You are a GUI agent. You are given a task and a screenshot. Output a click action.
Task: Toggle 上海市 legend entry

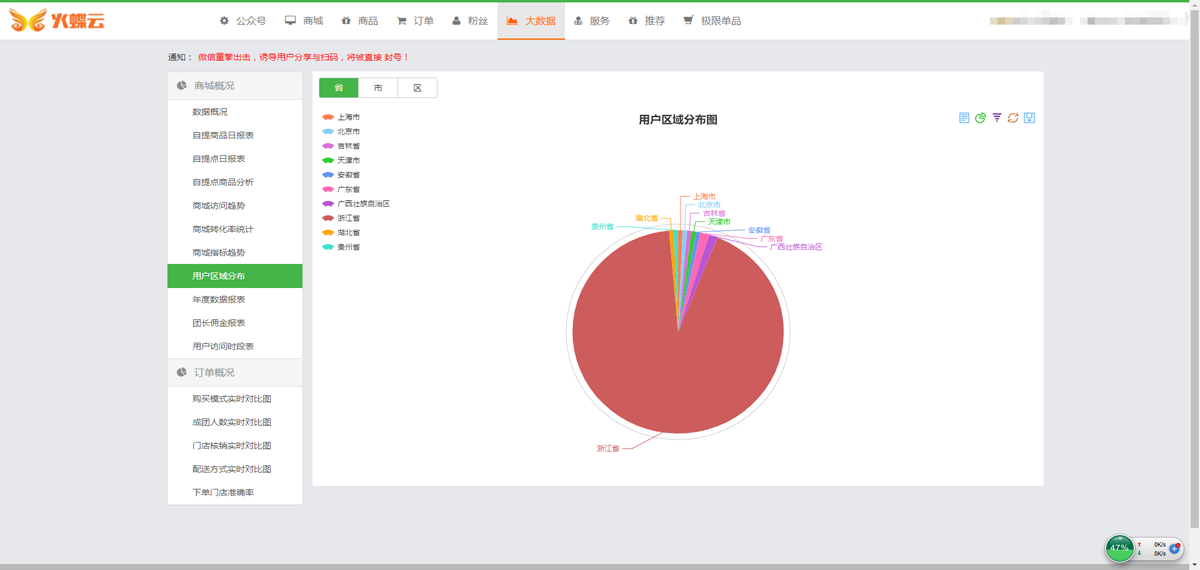pos(341,117)
